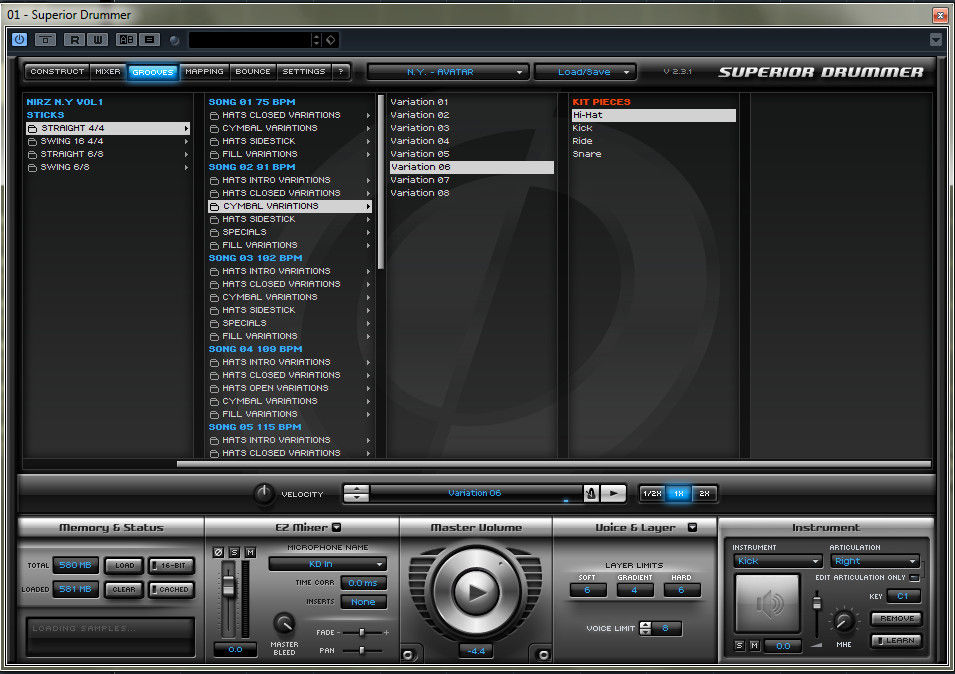Open the Load/Save dropdown menu

[x=585, y=72]
